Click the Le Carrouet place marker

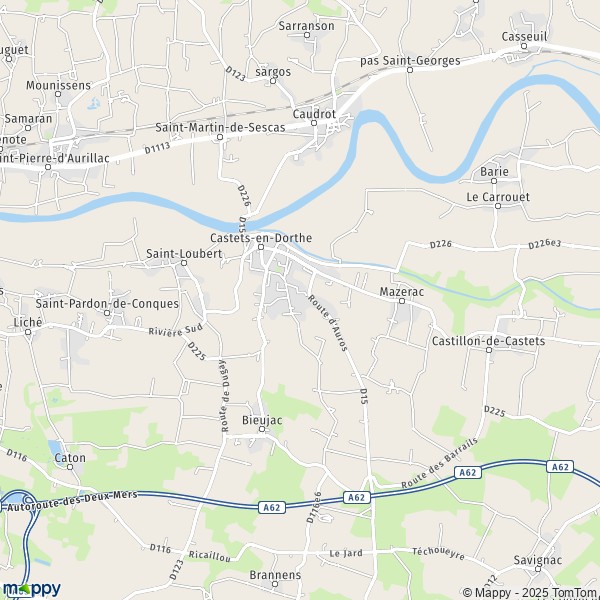click(498, 206)
